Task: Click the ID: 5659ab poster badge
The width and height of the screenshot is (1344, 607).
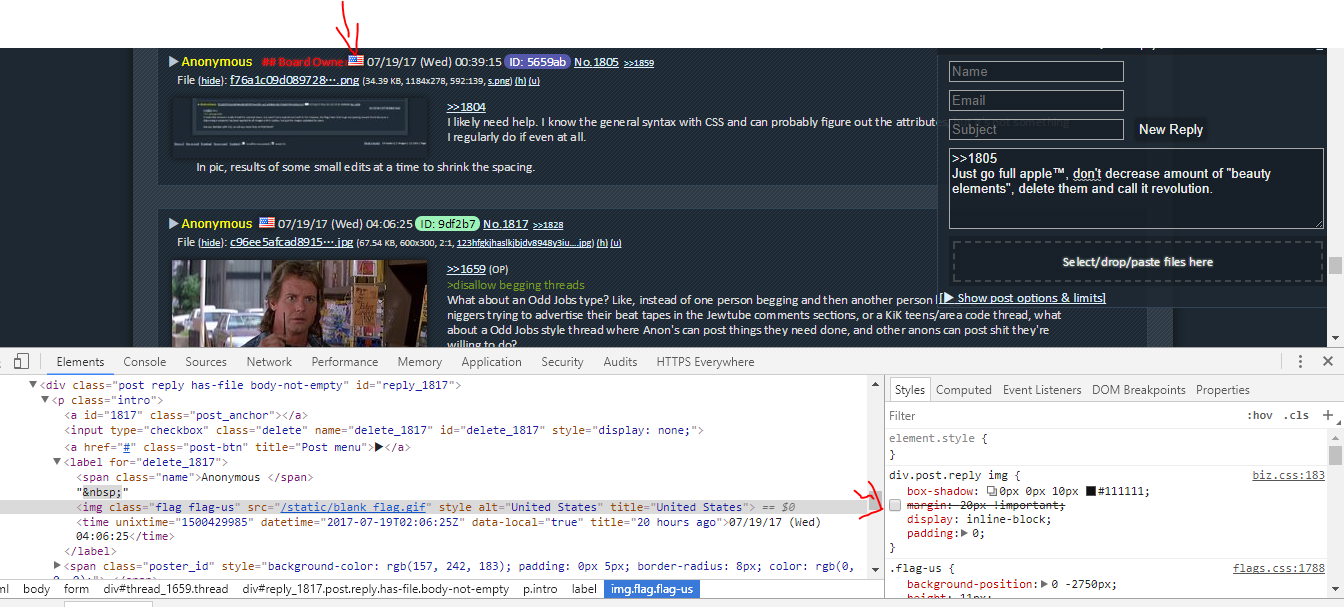Action: tap(536, 62)
